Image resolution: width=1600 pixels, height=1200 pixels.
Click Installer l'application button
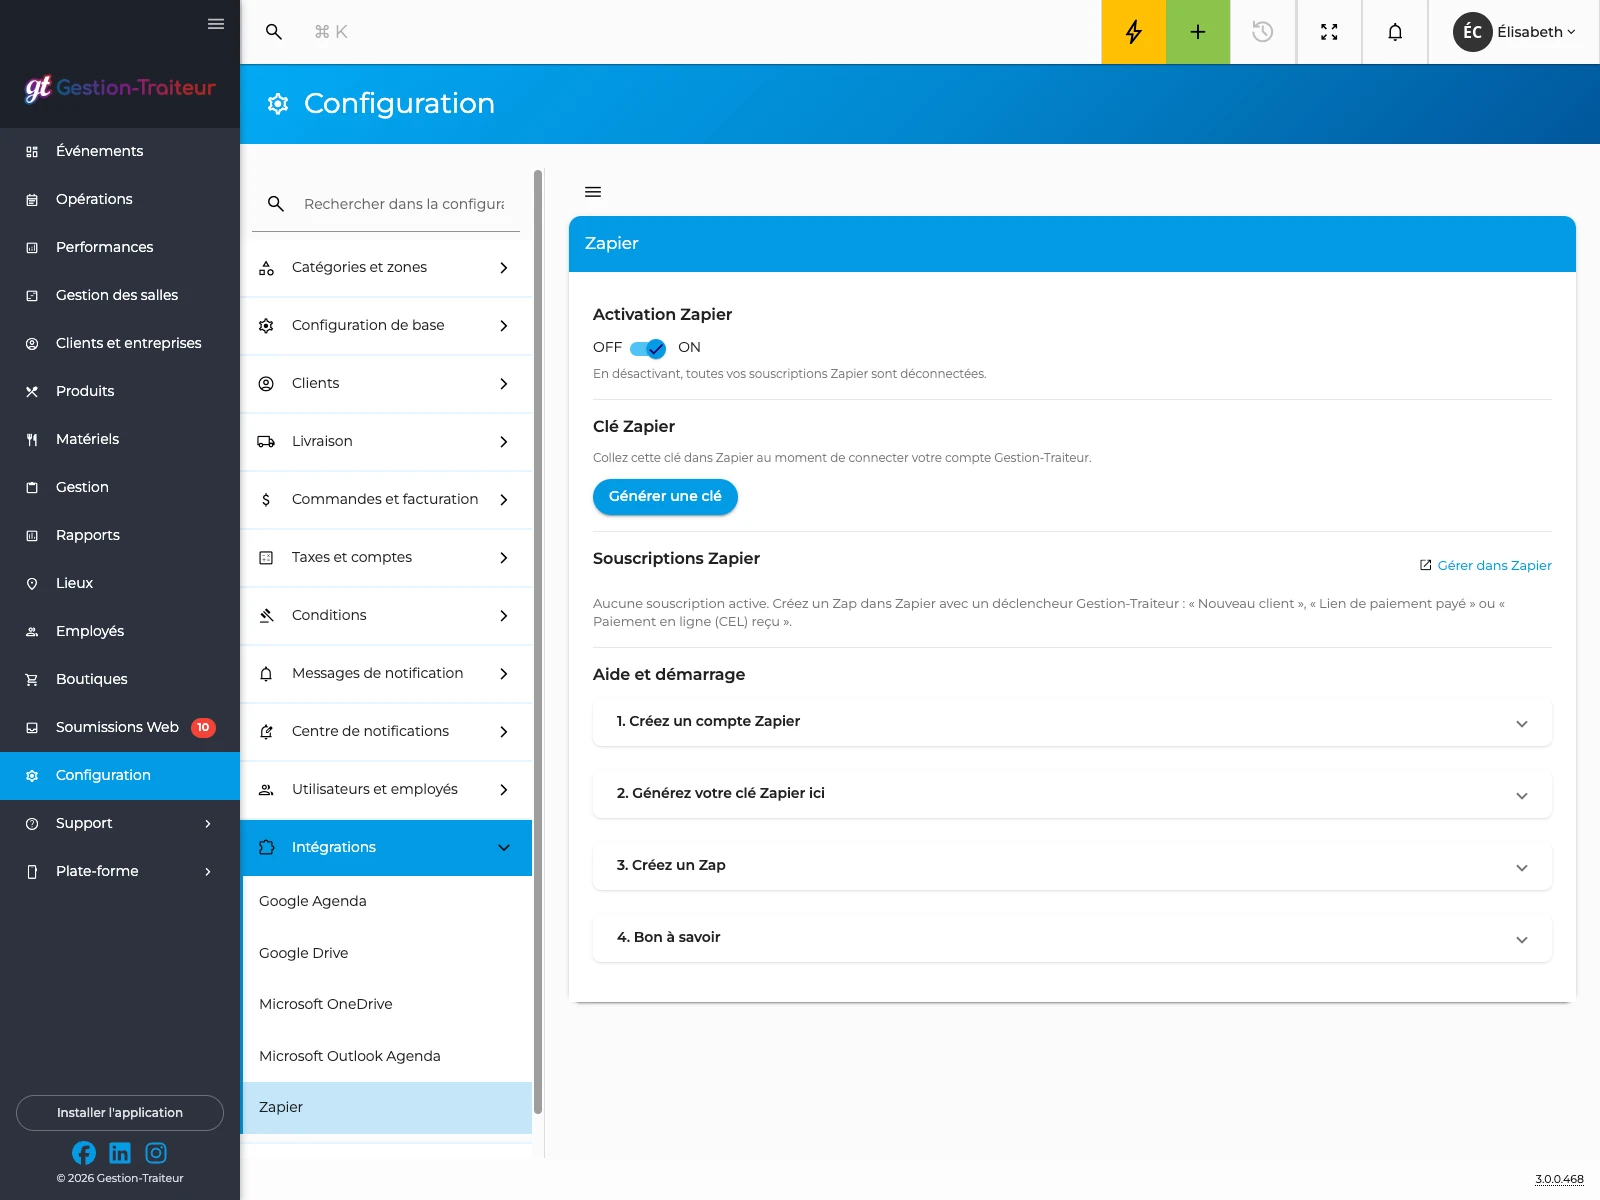(120, 1112)
